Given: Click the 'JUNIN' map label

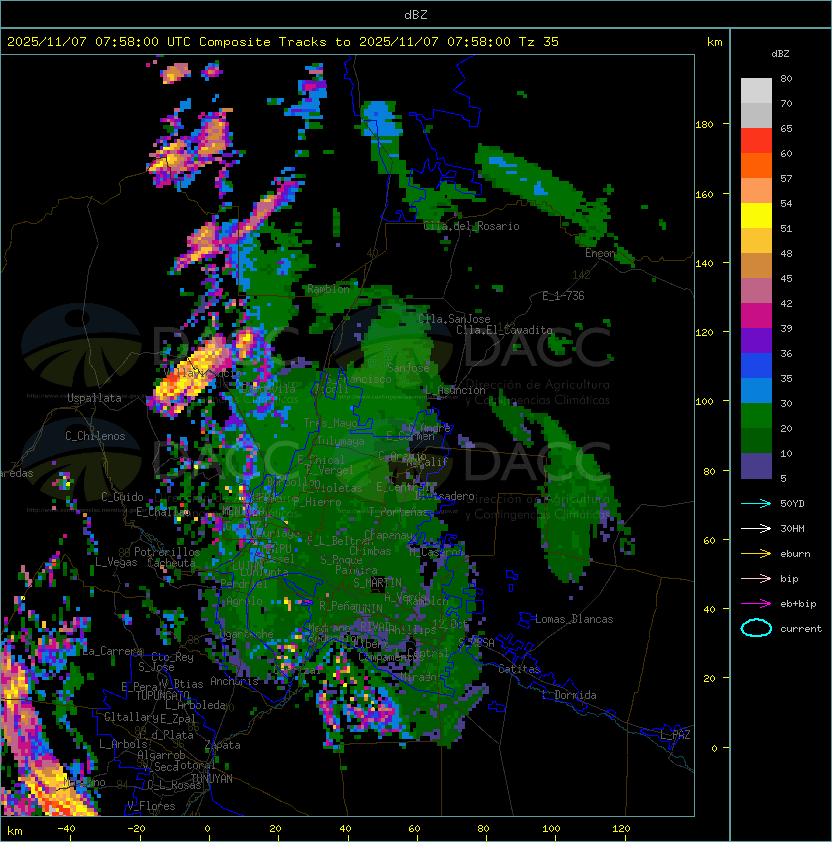Looking at the screenshot, I should [368, 608].
